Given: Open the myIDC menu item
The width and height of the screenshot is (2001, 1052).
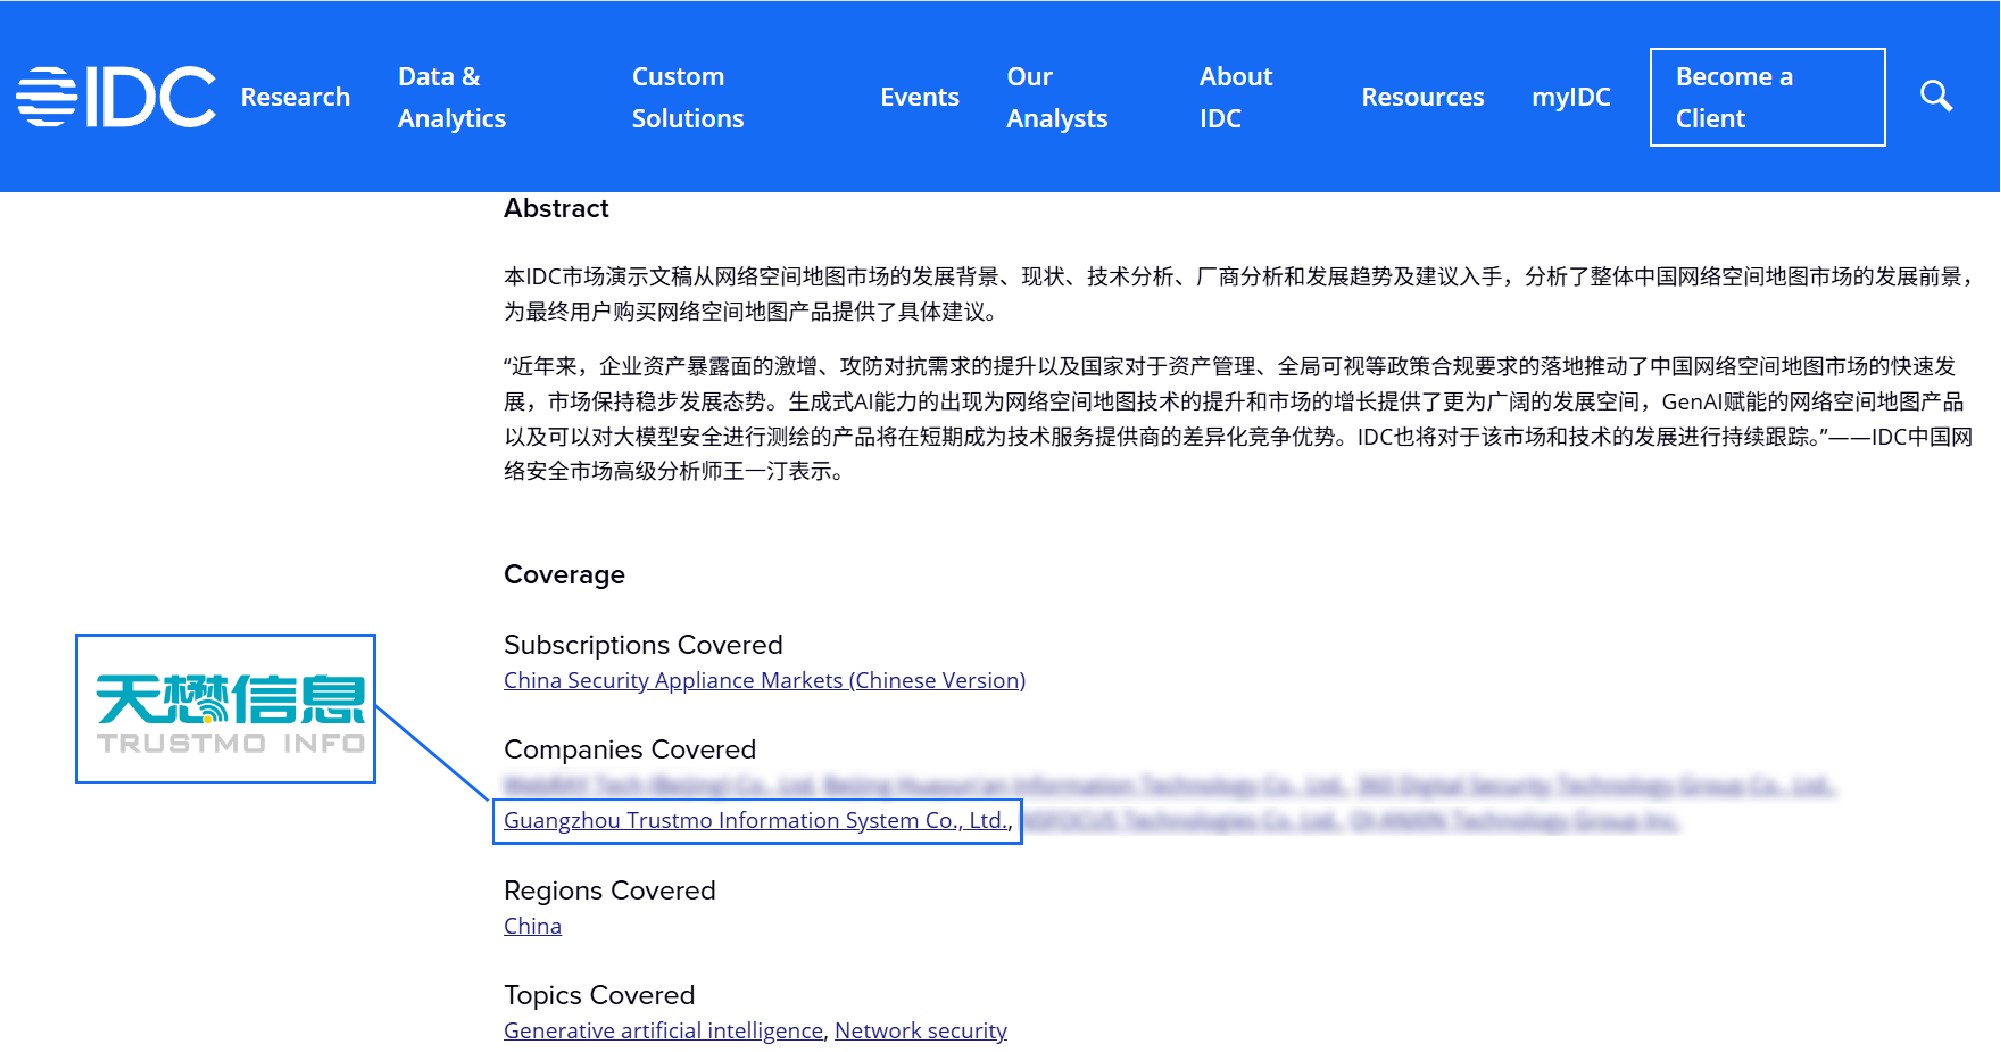Looking at the screenshot, I should 1571,96.
